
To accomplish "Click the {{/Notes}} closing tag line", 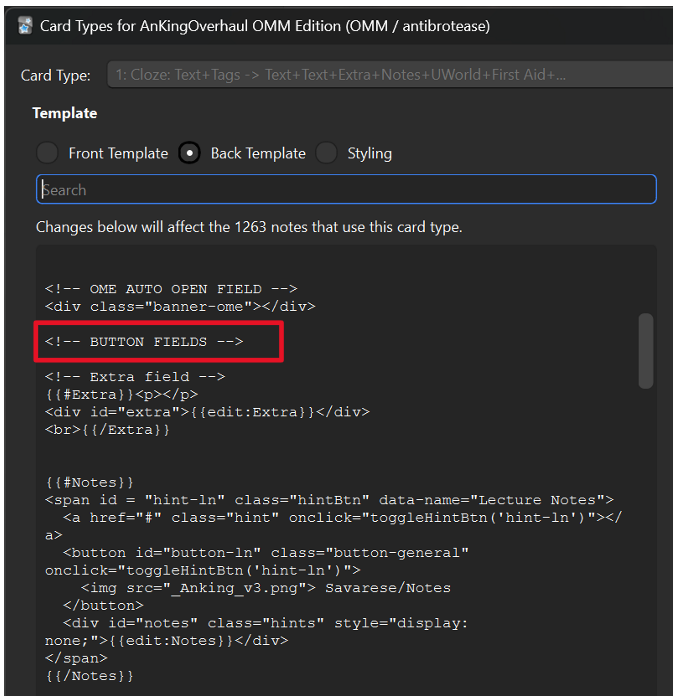I will click(x=89, y=676).
